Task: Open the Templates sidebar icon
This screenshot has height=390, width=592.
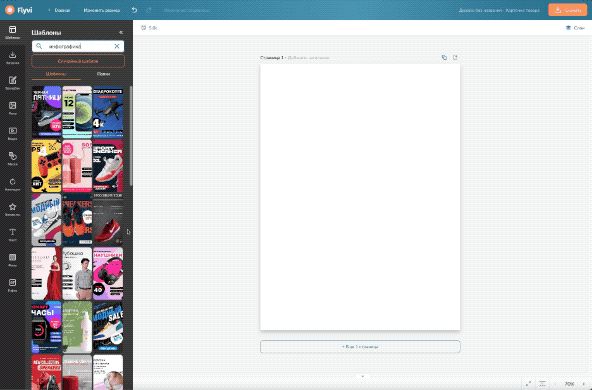Action: tap(12, 32)
